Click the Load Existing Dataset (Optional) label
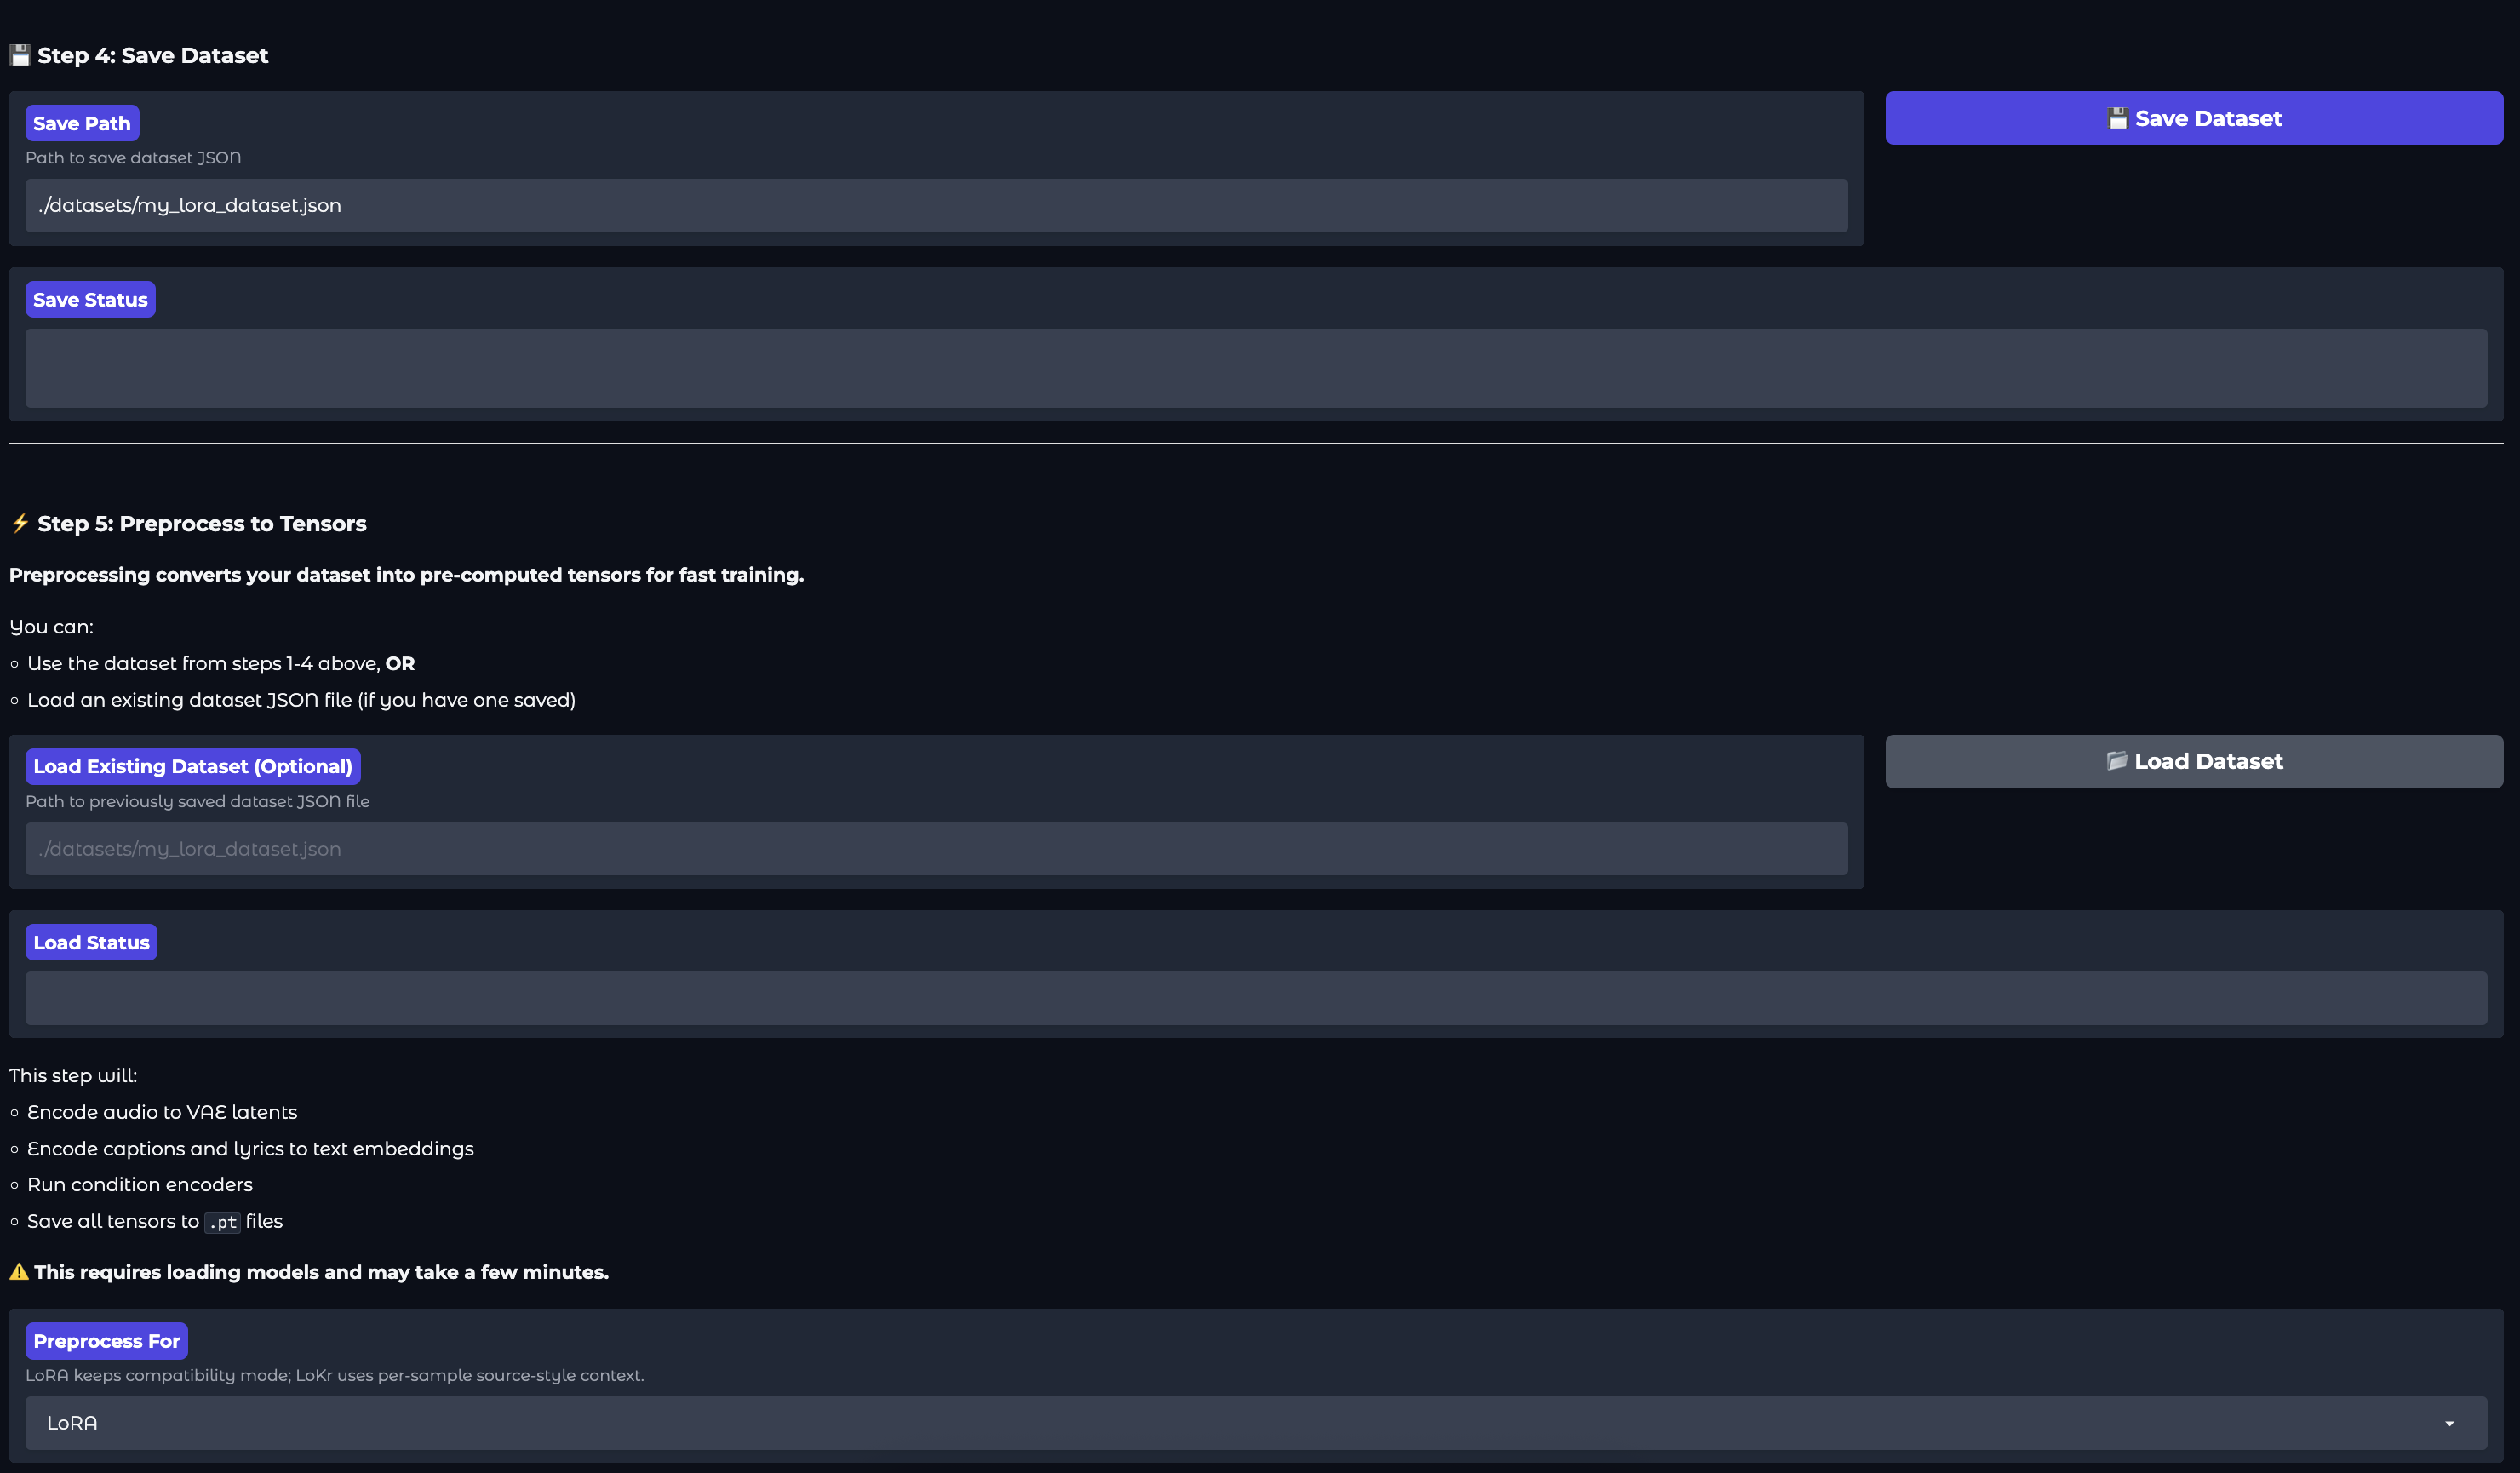This screenshot has height=1473, width=2520. [x=193, y=766]
